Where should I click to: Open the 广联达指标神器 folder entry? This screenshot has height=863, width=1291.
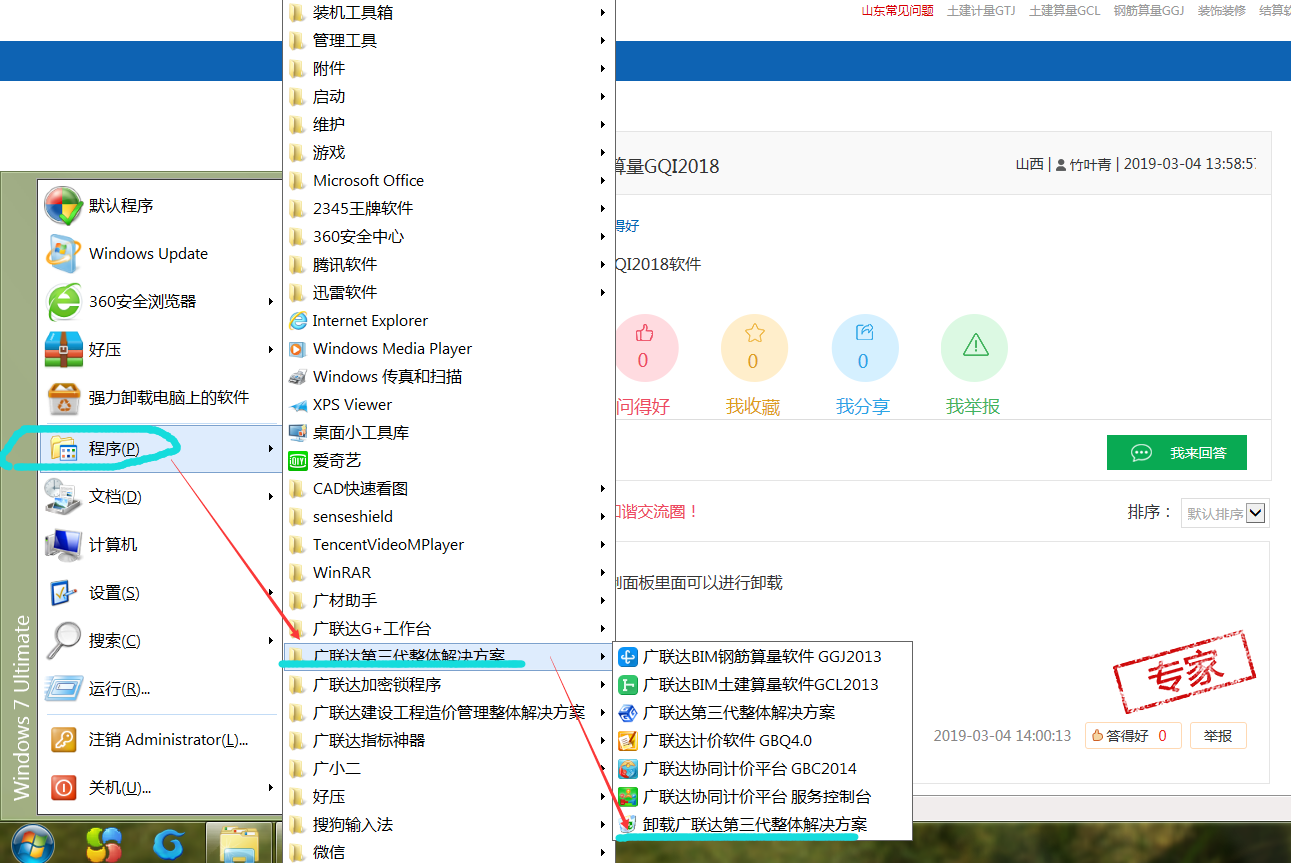pyautogui.click(x=448, y=741)
